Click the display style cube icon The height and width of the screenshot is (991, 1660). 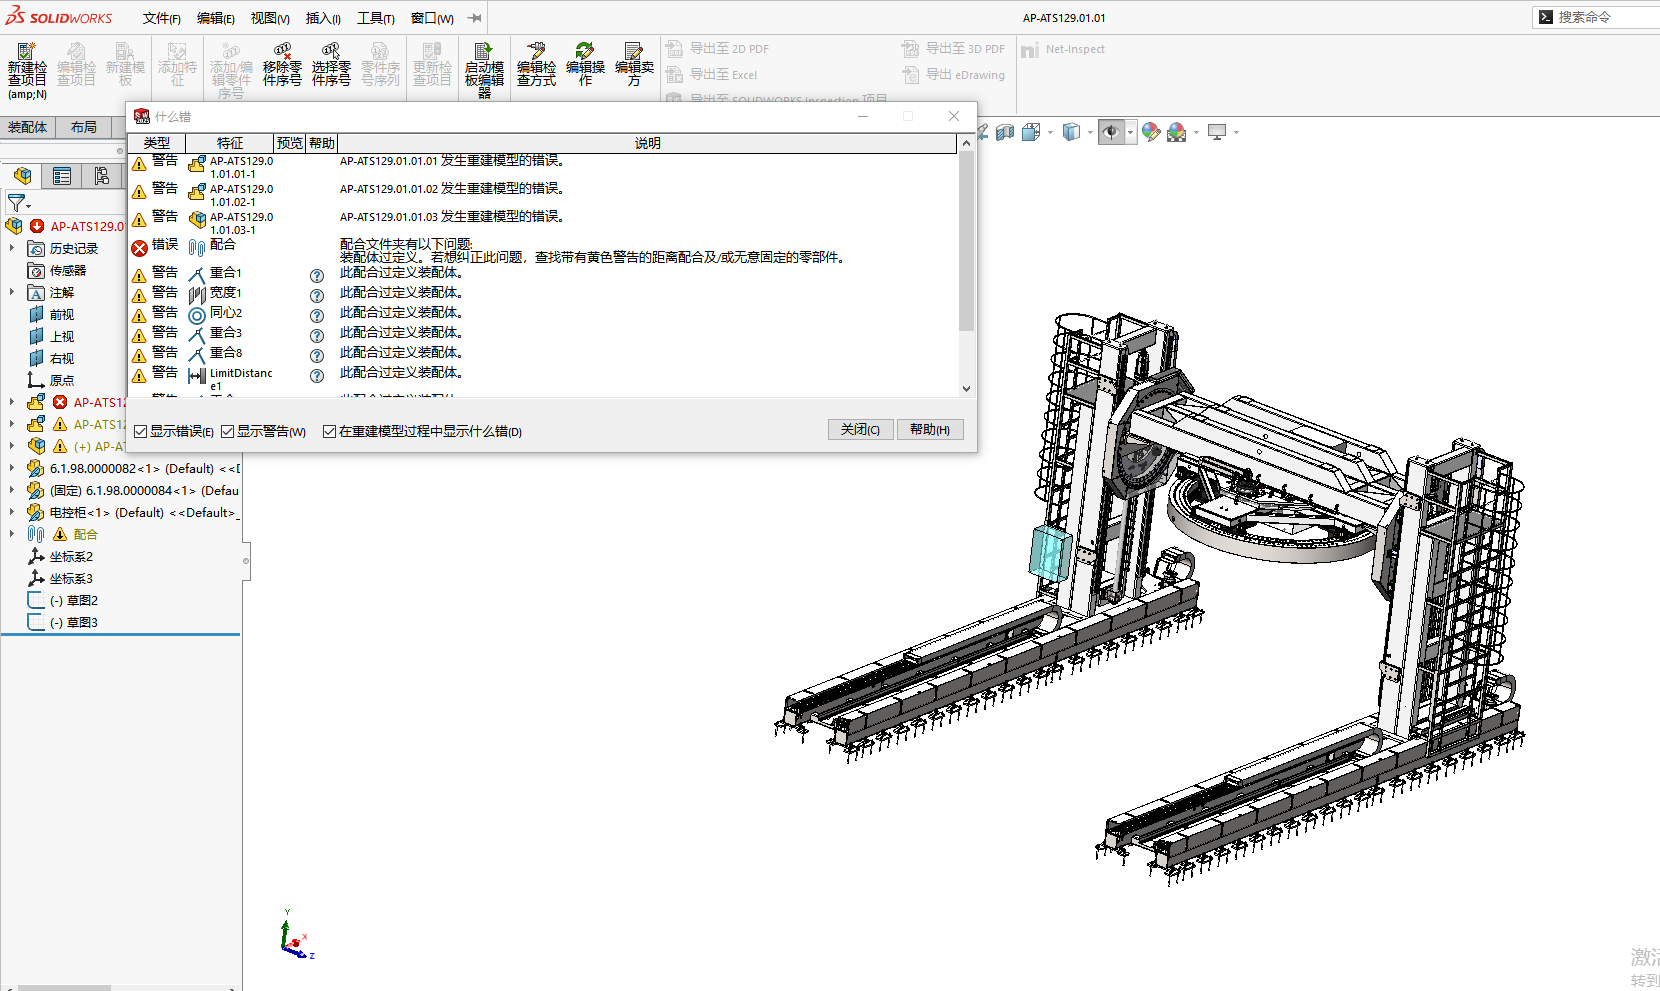[x=1071, y=132]
